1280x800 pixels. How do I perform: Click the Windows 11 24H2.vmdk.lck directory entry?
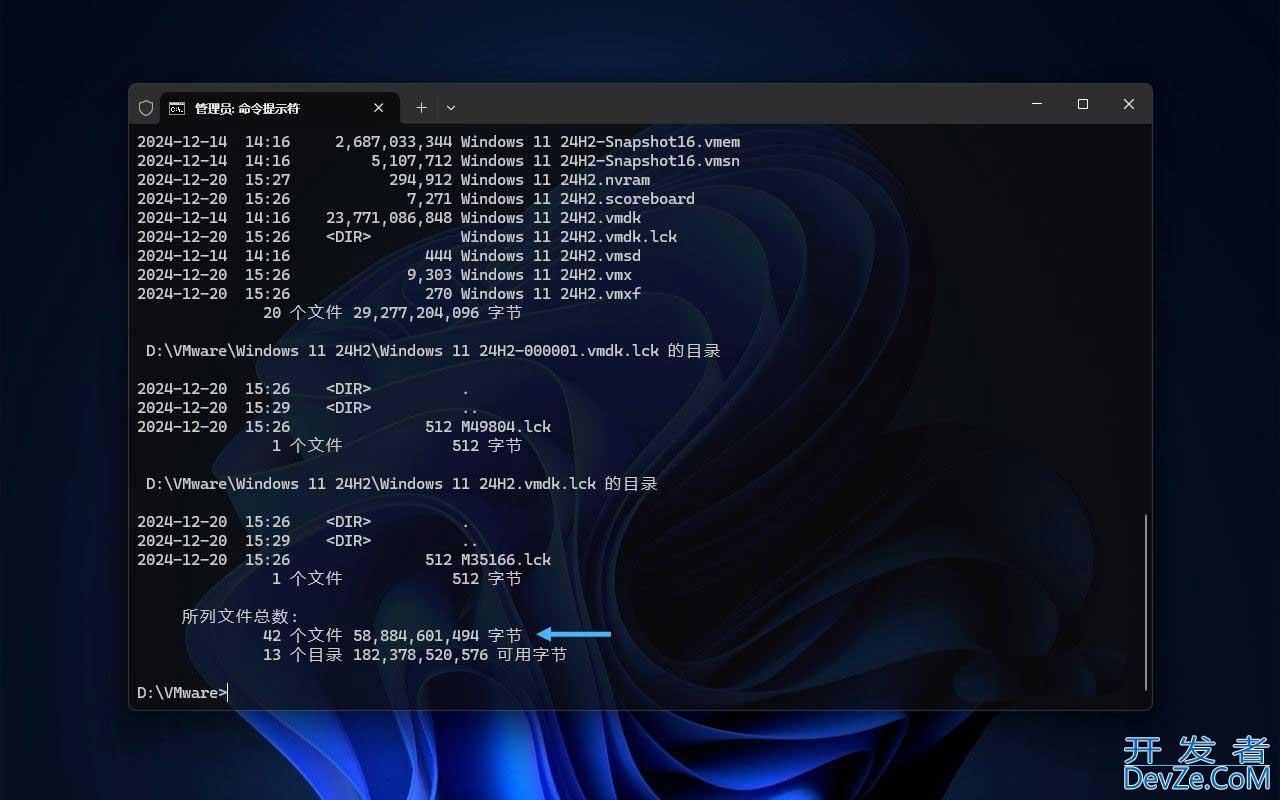pyautogui.click(x=407, y=237)
